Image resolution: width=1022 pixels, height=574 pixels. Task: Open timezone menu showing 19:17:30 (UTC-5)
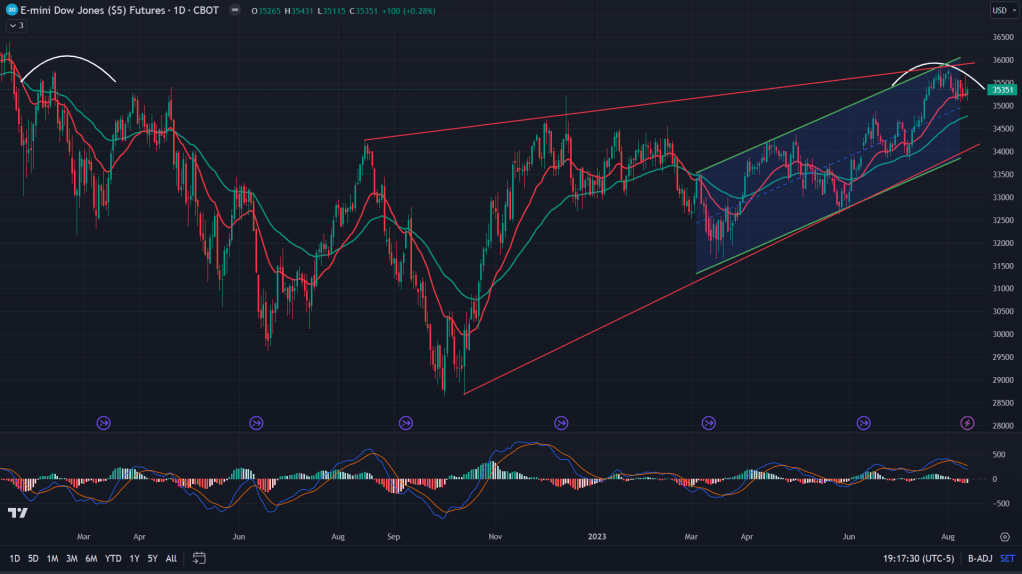pos(920,558)
